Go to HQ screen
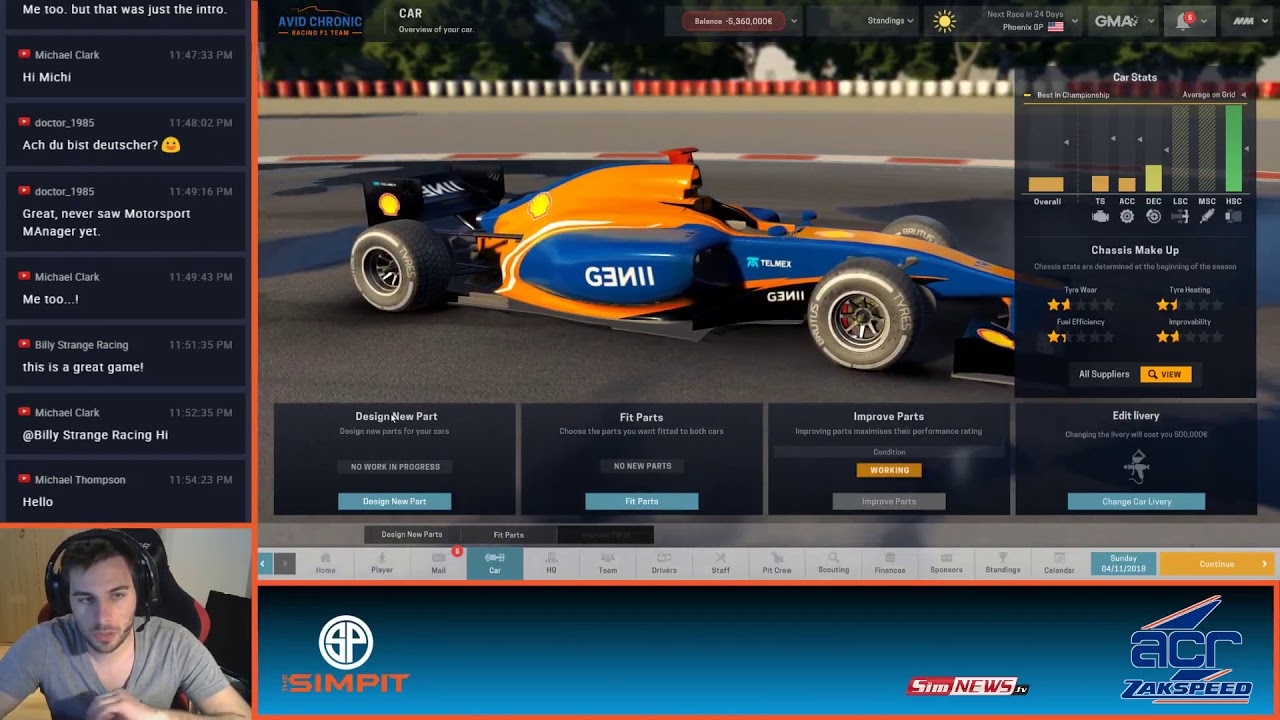The image size is (1280, 720). coord(551,564)
